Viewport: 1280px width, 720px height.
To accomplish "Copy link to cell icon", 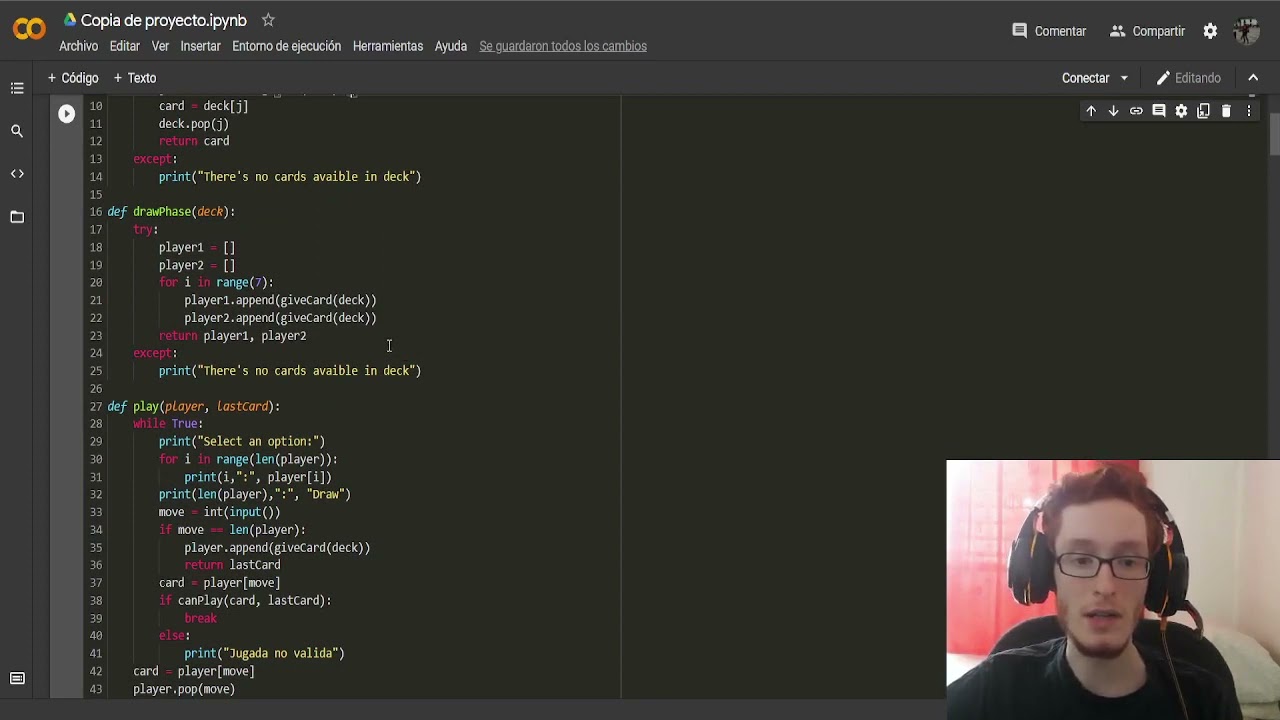I will point(1136,111).
